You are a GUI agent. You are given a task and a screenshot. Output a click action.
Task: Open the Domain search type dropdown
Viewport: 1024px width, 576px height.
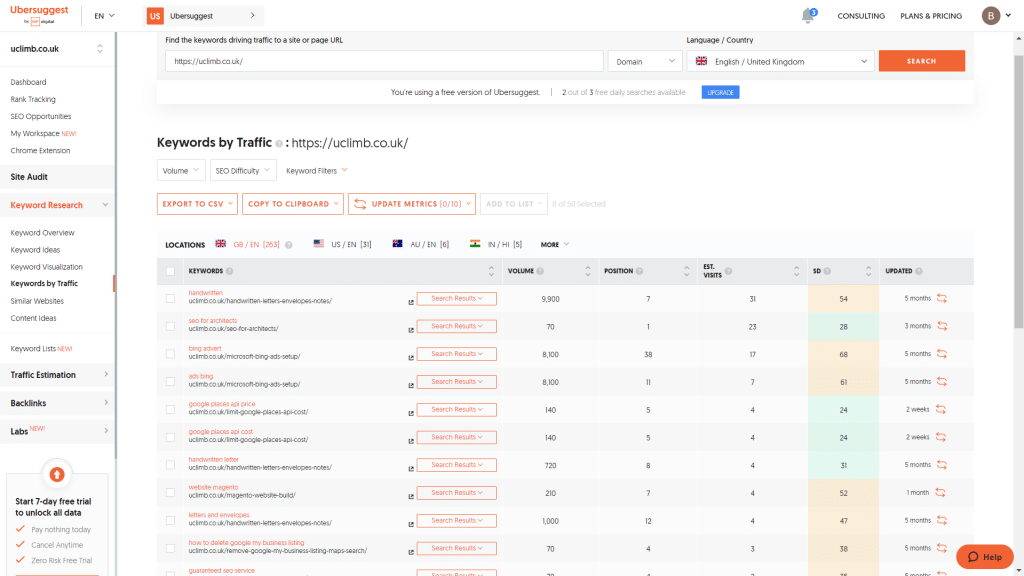645,60
